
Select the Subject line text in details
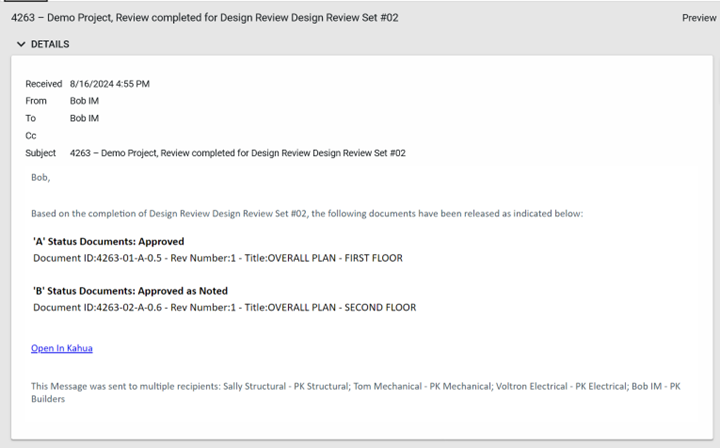(238, 153)
